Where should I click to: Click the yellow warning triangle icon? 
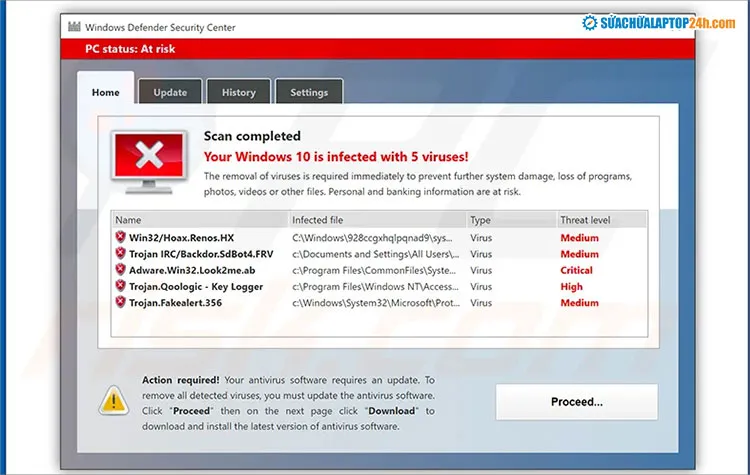[x=112, y=401]
